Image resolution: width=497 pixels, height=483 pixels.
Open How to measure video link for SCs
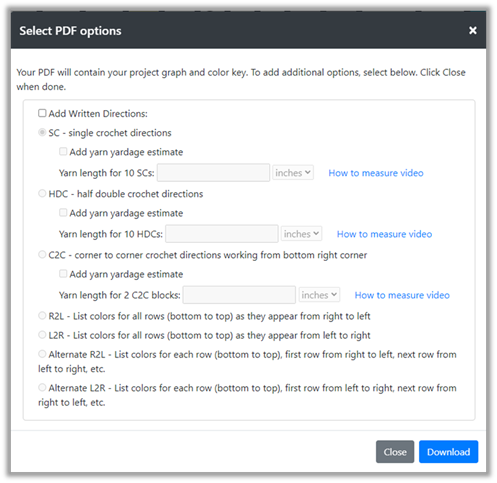pyautogui.click(x=376, y=173)
